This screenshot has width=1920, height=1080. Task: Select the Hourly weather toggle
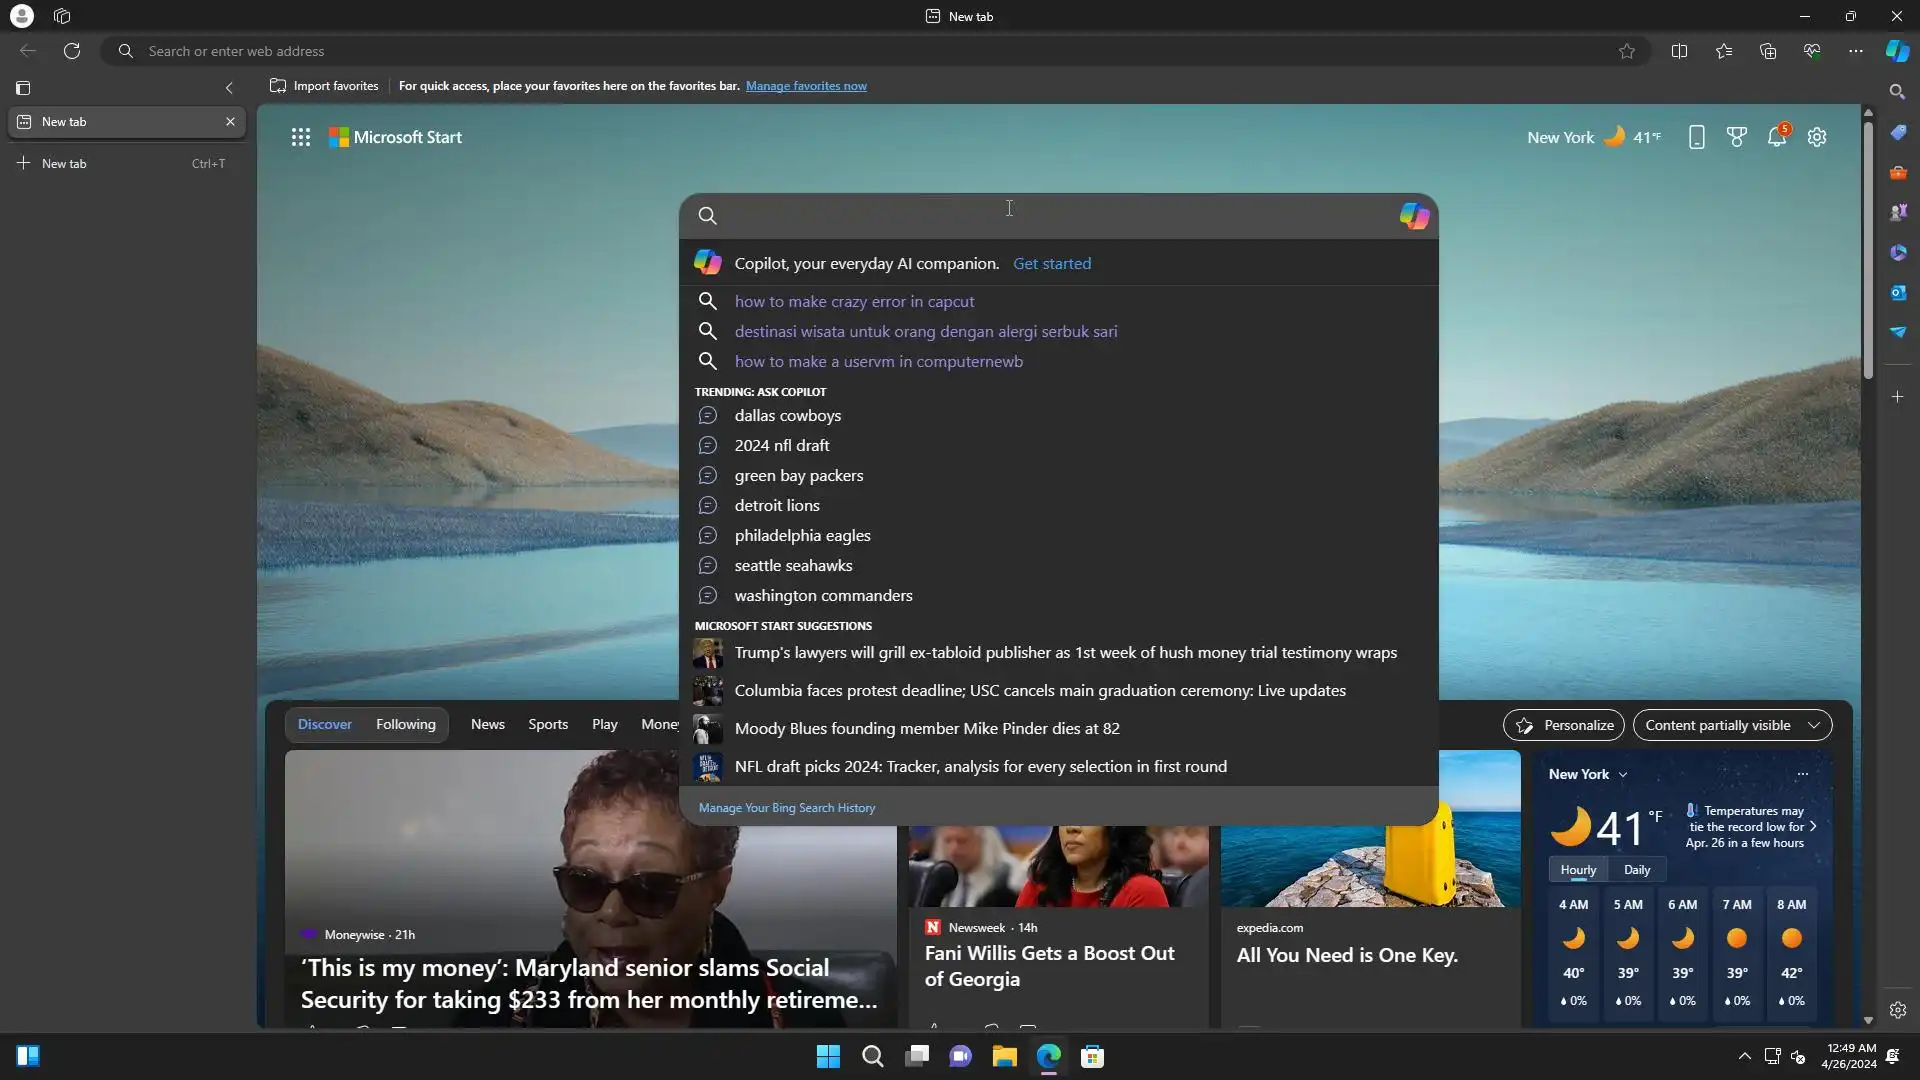click(1578, 870)
